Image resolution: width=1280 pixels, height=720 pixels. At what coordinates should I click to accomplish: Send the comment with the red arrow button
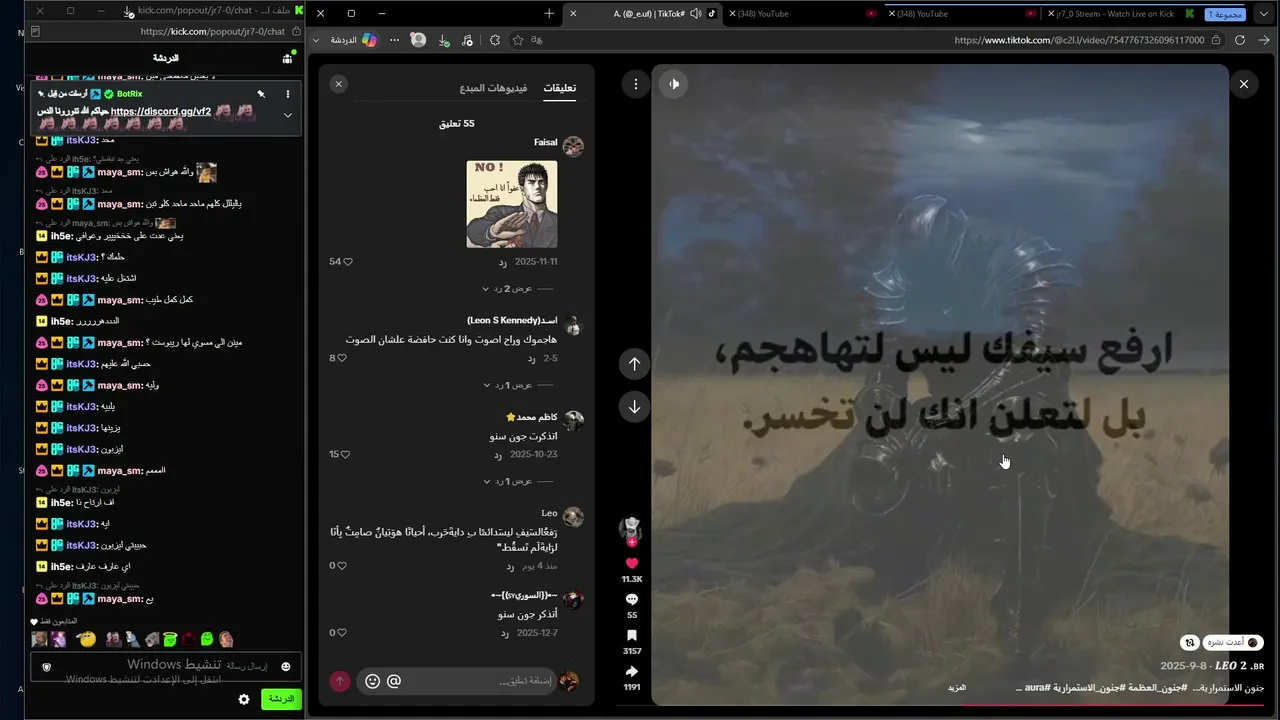point(339,681)
